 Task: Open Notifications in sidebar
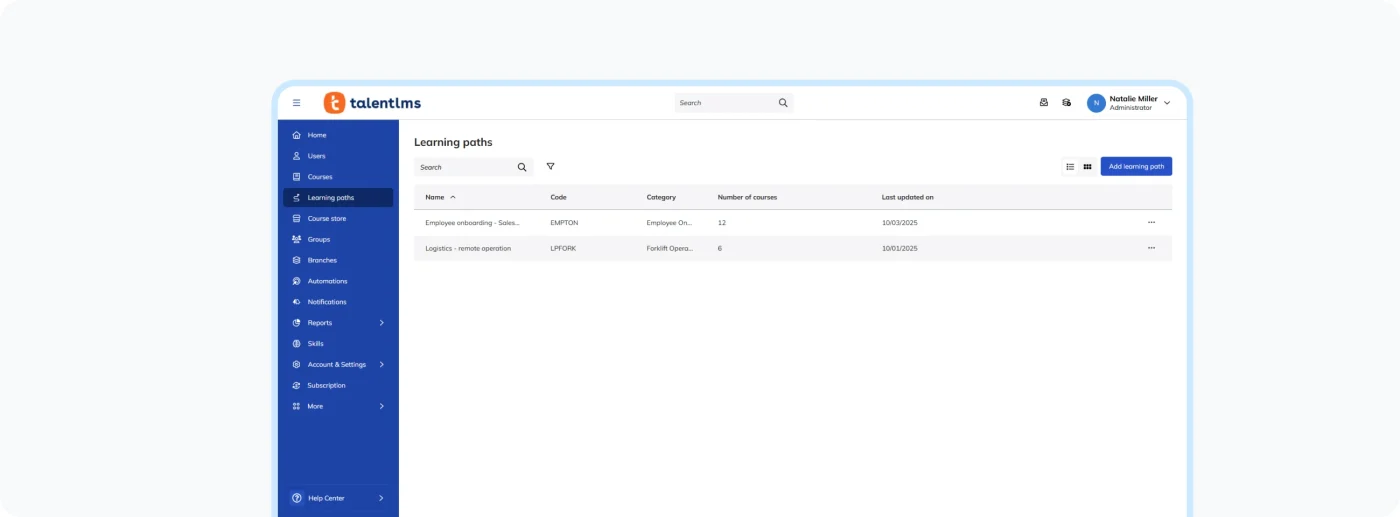338,302
